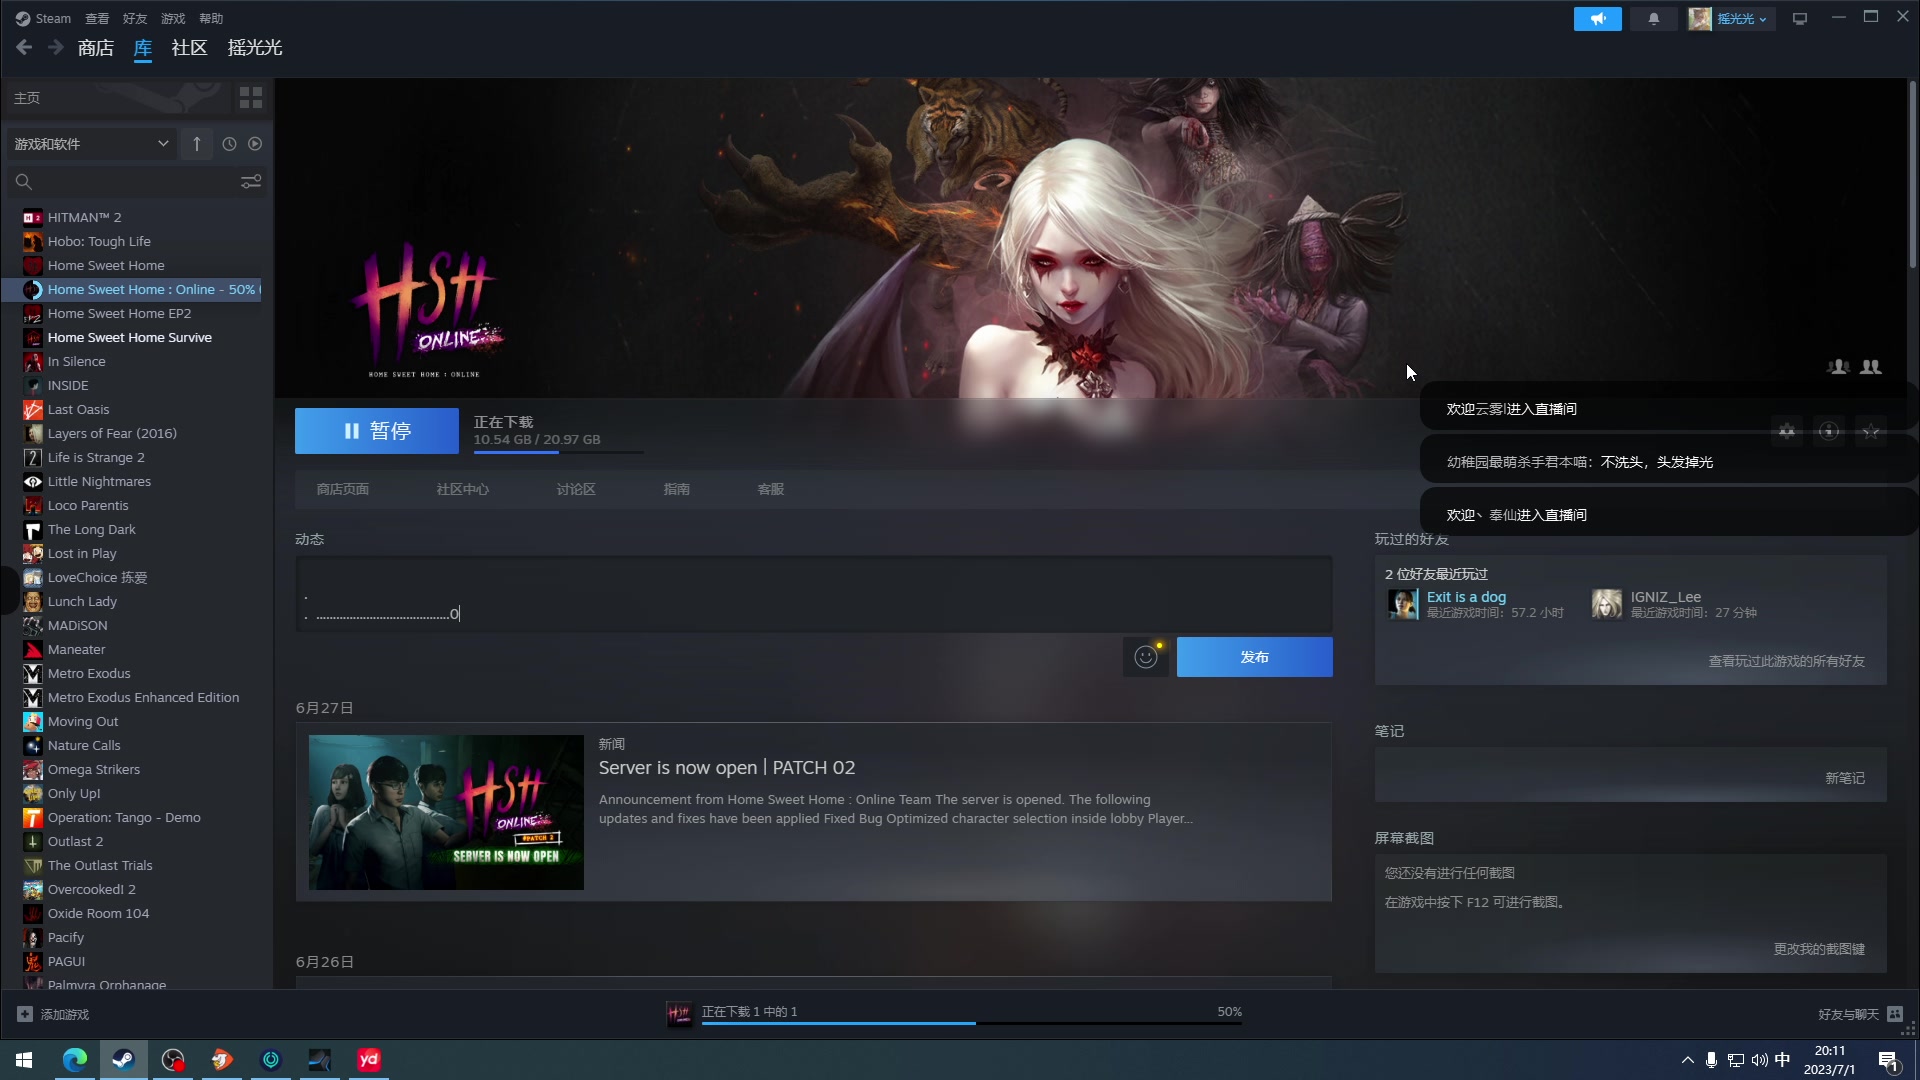Expand the account name dropdown
Viewport: 1920px width, 1080px height.
[1741, 19]
